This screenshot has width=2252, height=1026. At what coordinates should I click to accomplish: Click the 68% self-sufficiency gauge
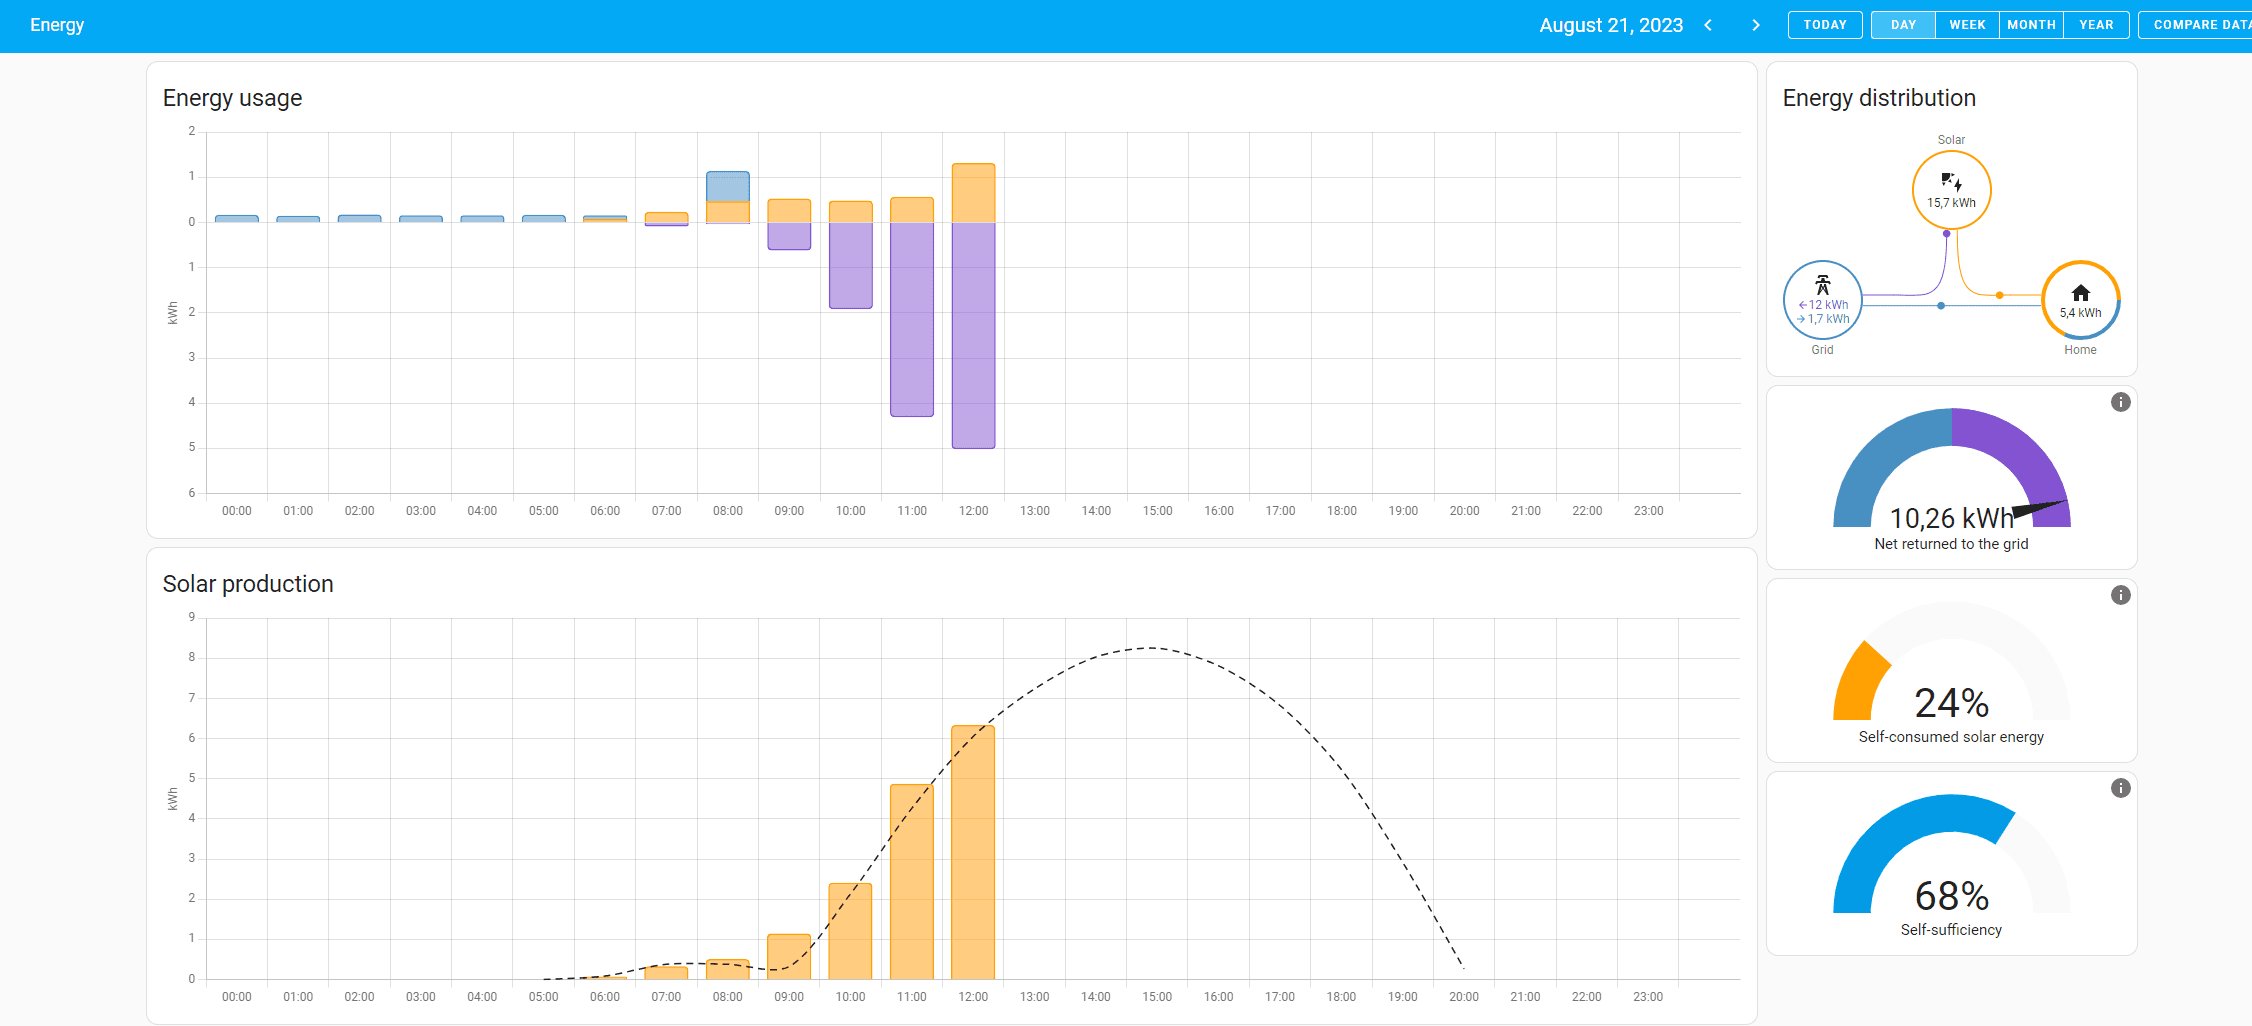(1951, 854)
